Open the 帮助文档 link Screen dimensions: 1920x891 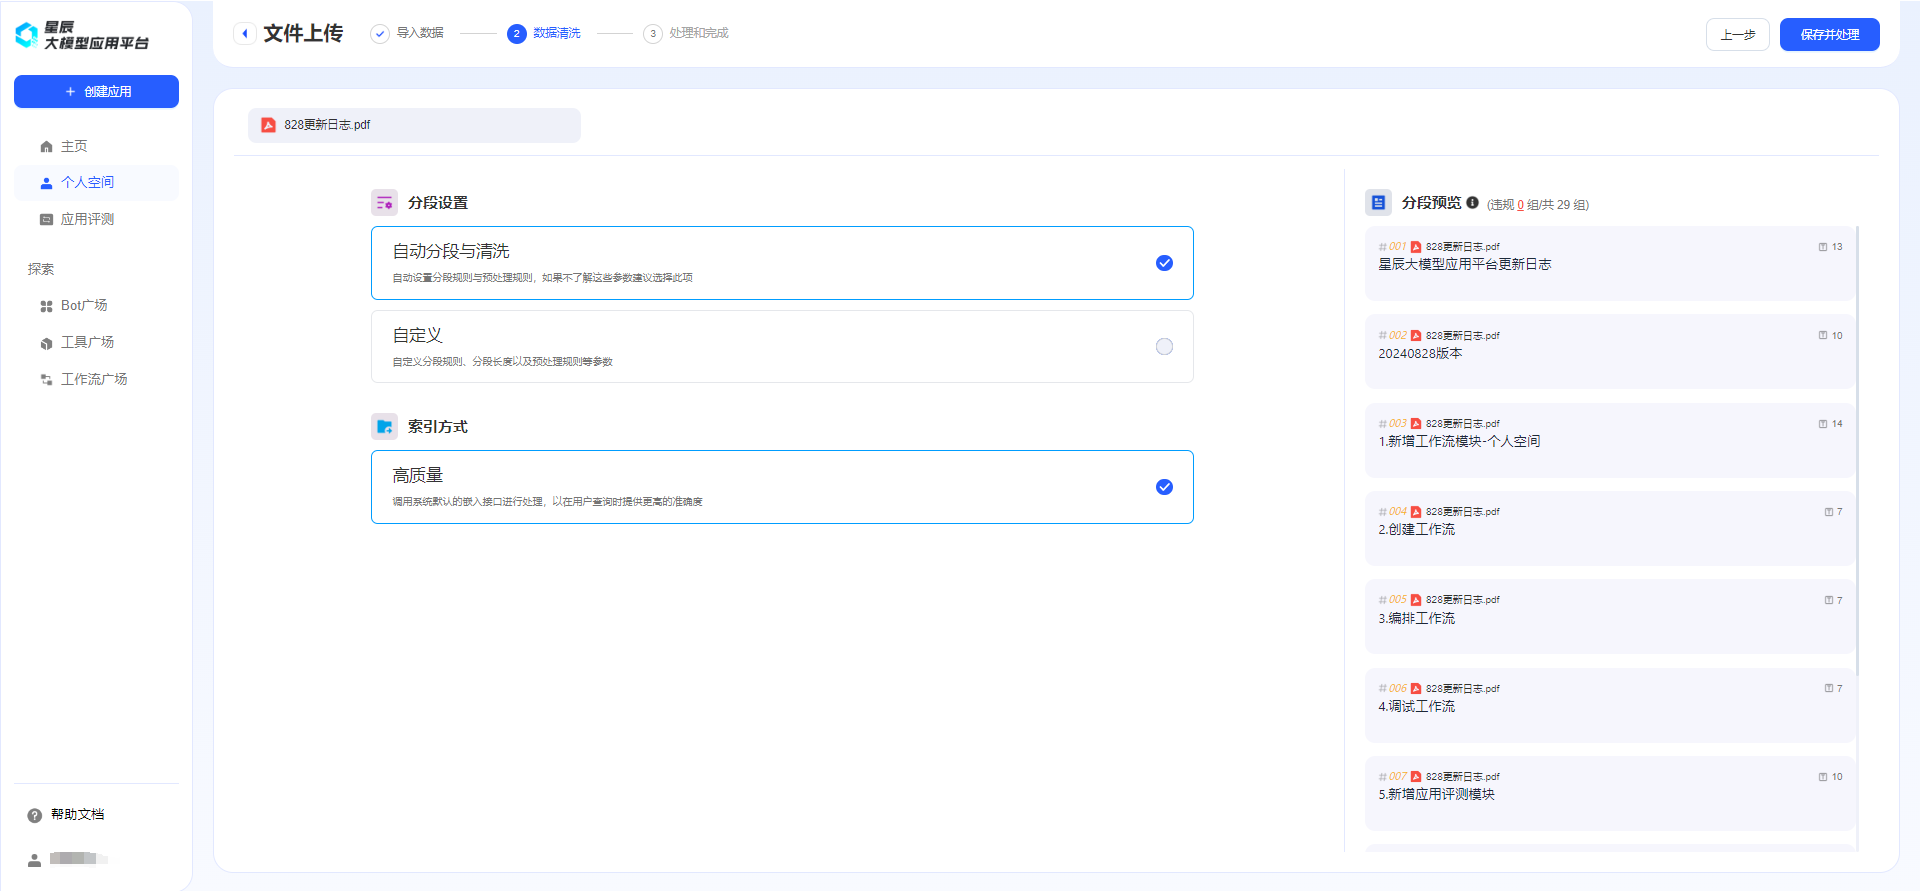(78, 815)
